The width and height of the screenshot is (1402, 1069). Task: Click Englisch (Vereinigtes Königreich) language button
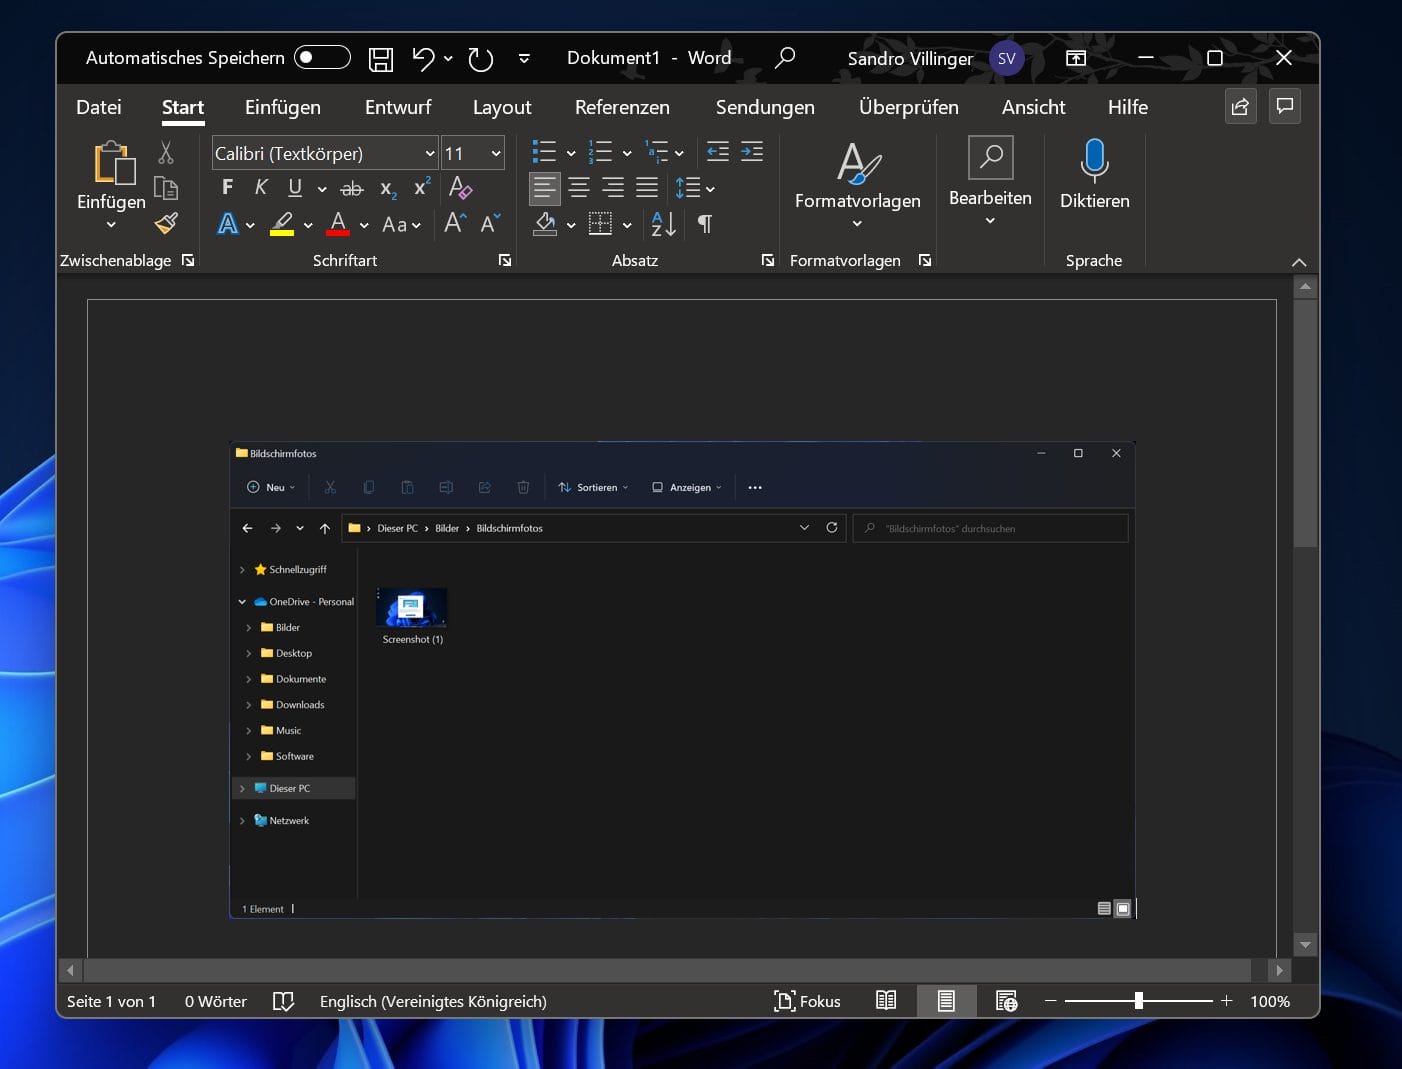[x=433, y=1001]
